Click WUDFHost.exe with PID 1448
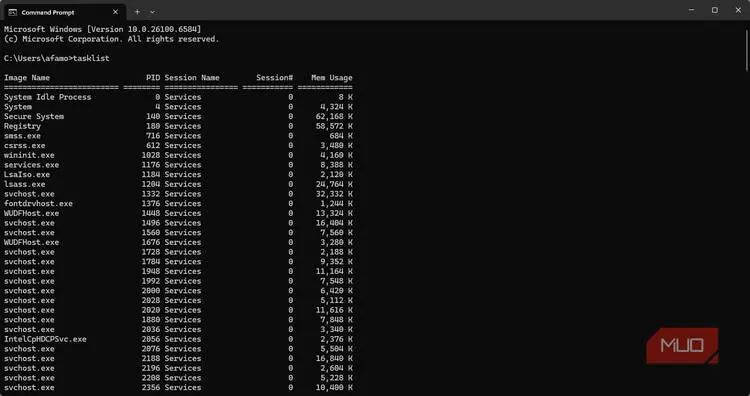Screen dimensions: 750x396 tap(32, 213)
